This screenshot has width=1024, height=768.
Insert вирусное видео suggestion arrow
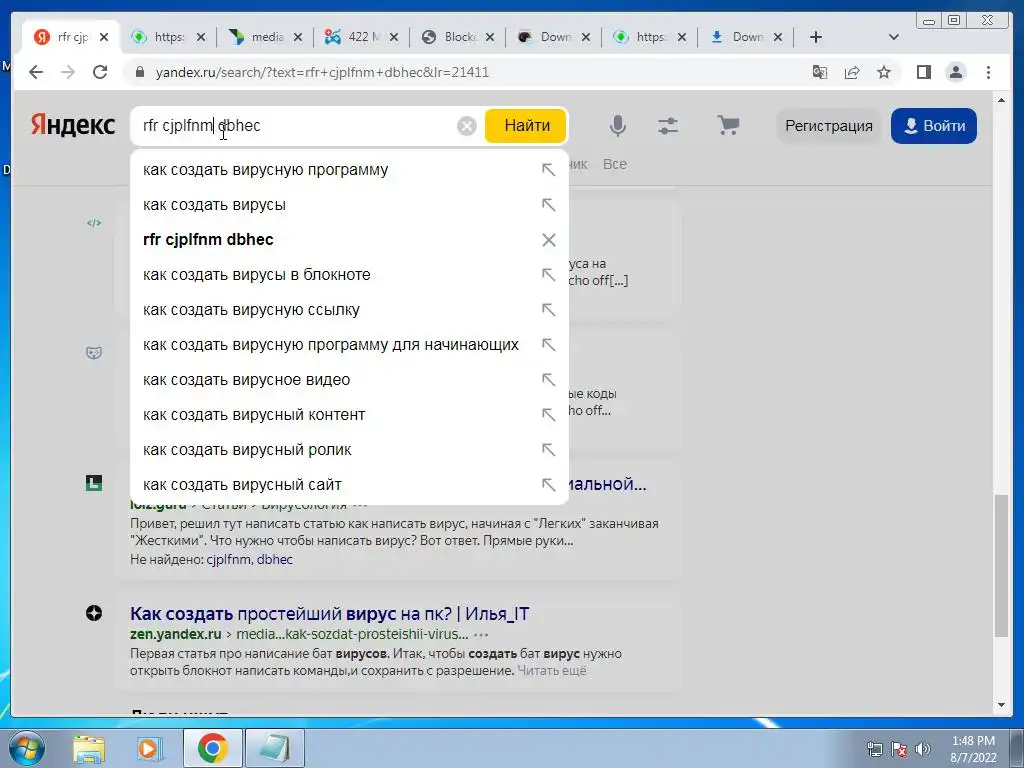coord(549,379)
